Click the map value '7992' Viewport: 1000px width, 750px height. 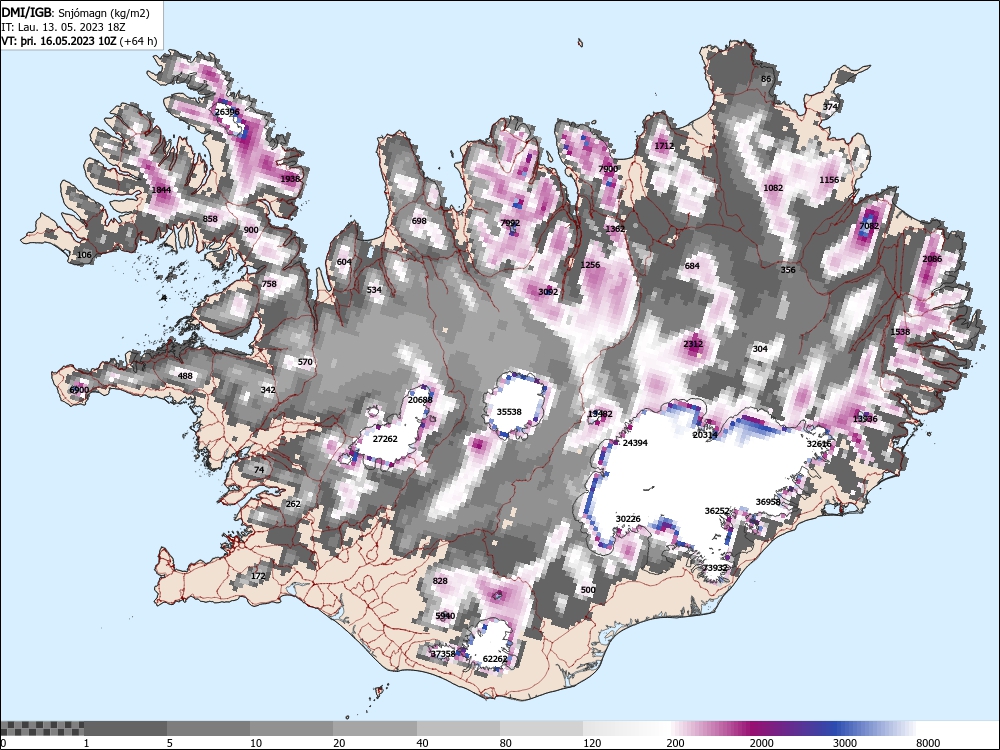point(510,223)
